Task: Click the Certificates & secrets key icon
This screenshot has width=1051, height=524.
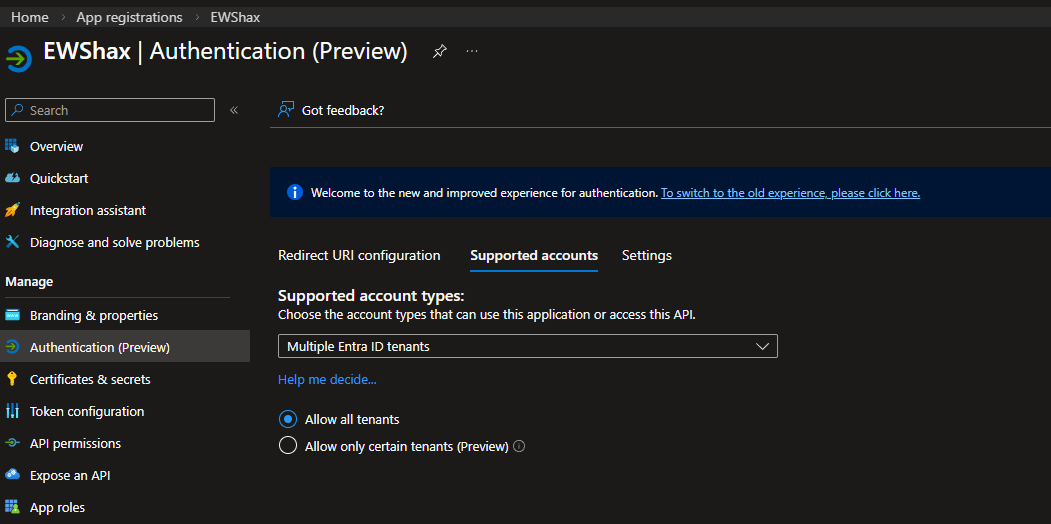Action: [13, 379]
